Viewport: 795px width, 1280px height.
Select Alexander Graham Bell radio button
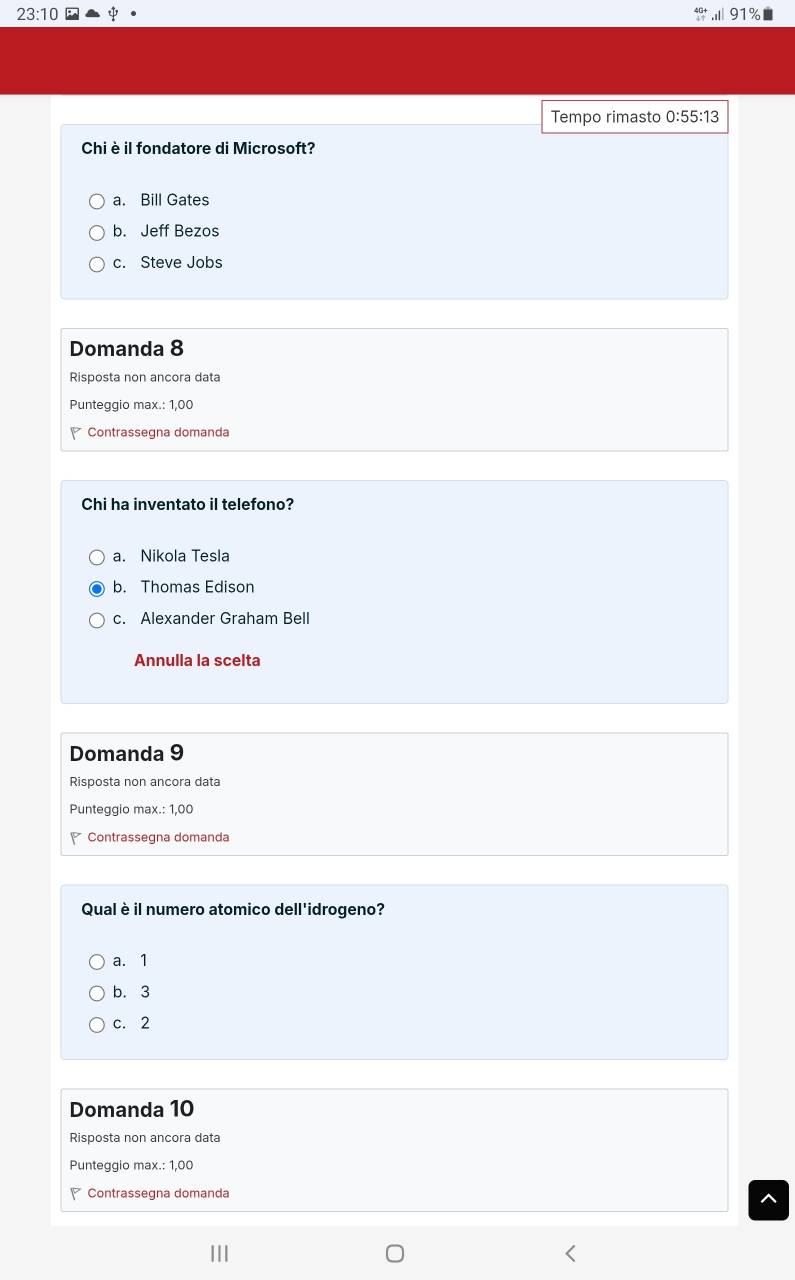(97, 620)
